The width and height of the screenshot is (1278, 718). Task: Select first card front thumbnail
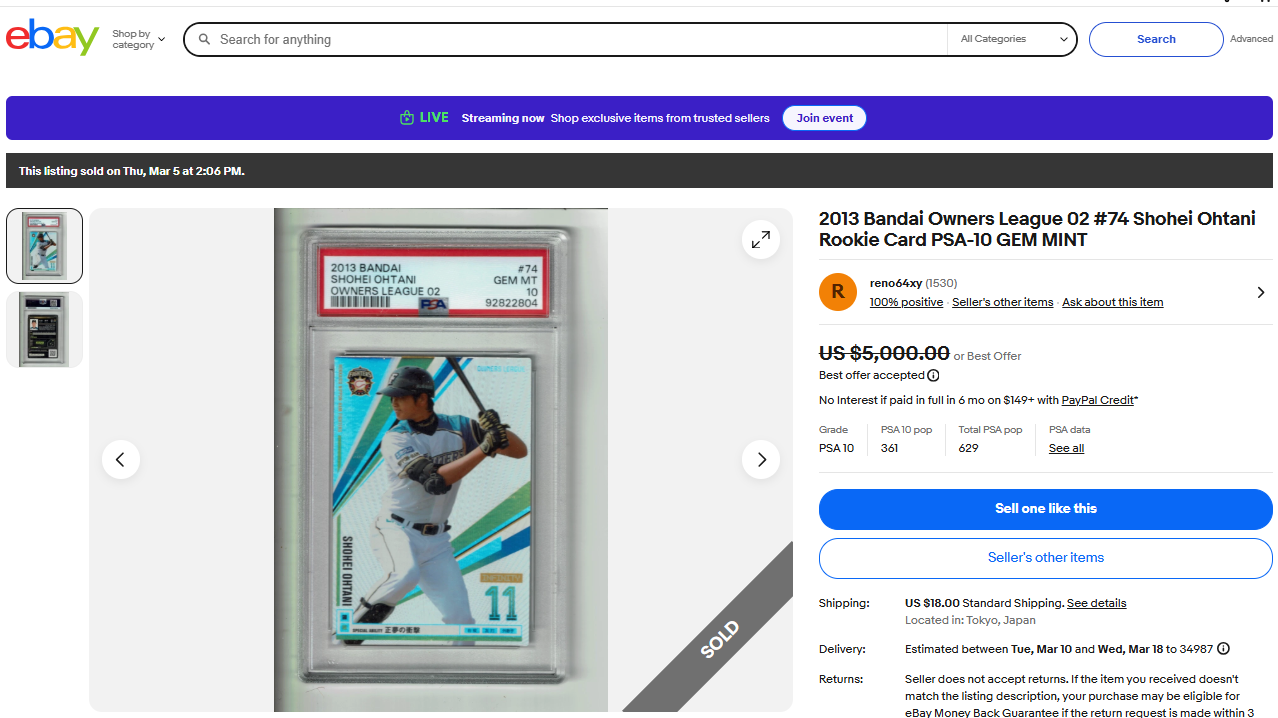(x=44, y=246)
